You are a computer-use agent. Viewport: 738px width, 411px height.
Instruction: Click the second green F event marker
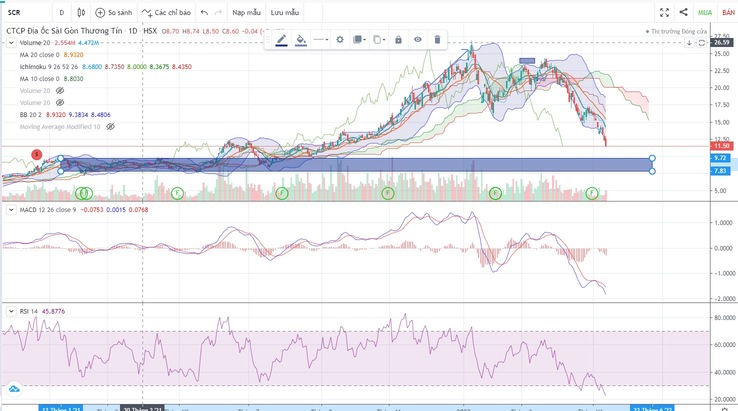177,193
